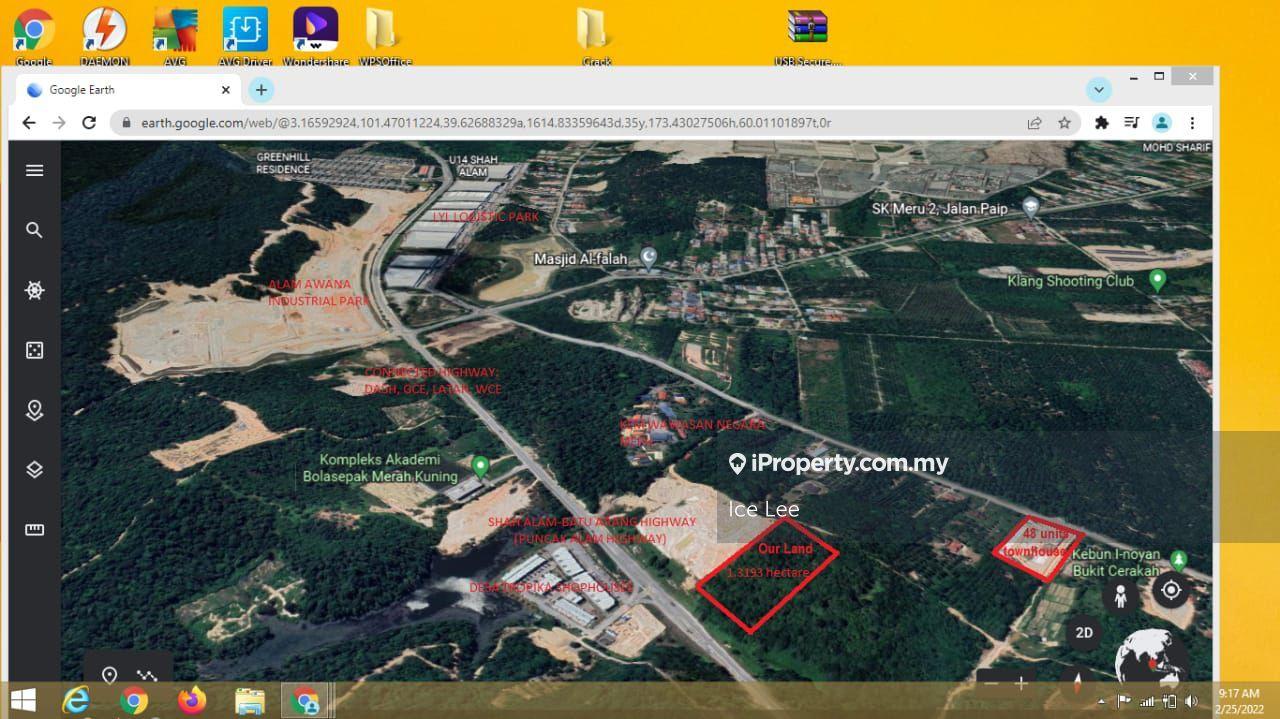Expand the Chrome tab search dropdown
This screenshot has height=719, width=1280.
pos(1099,90)
